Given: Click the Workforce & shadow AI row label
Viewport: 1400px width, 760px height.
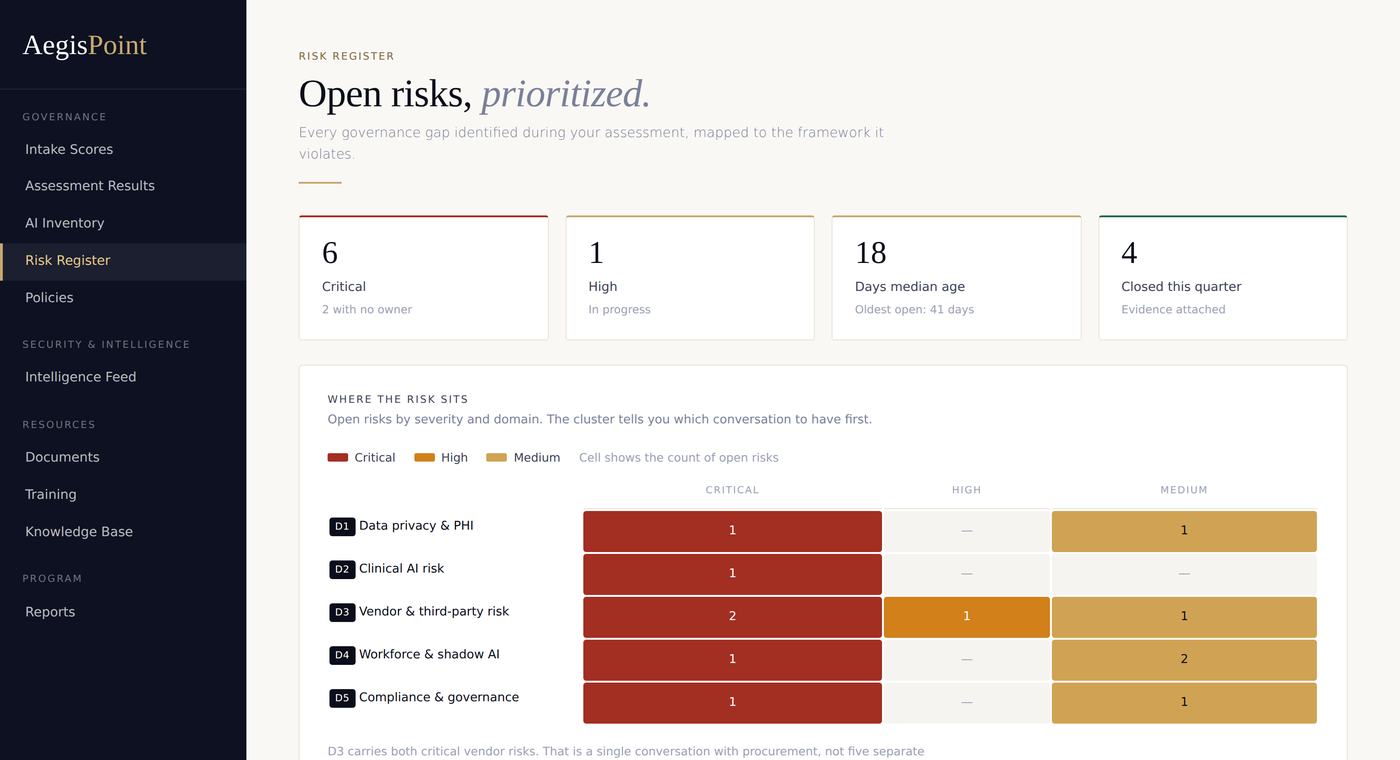Looking at the screenshot, I should [x=429, y=654].
